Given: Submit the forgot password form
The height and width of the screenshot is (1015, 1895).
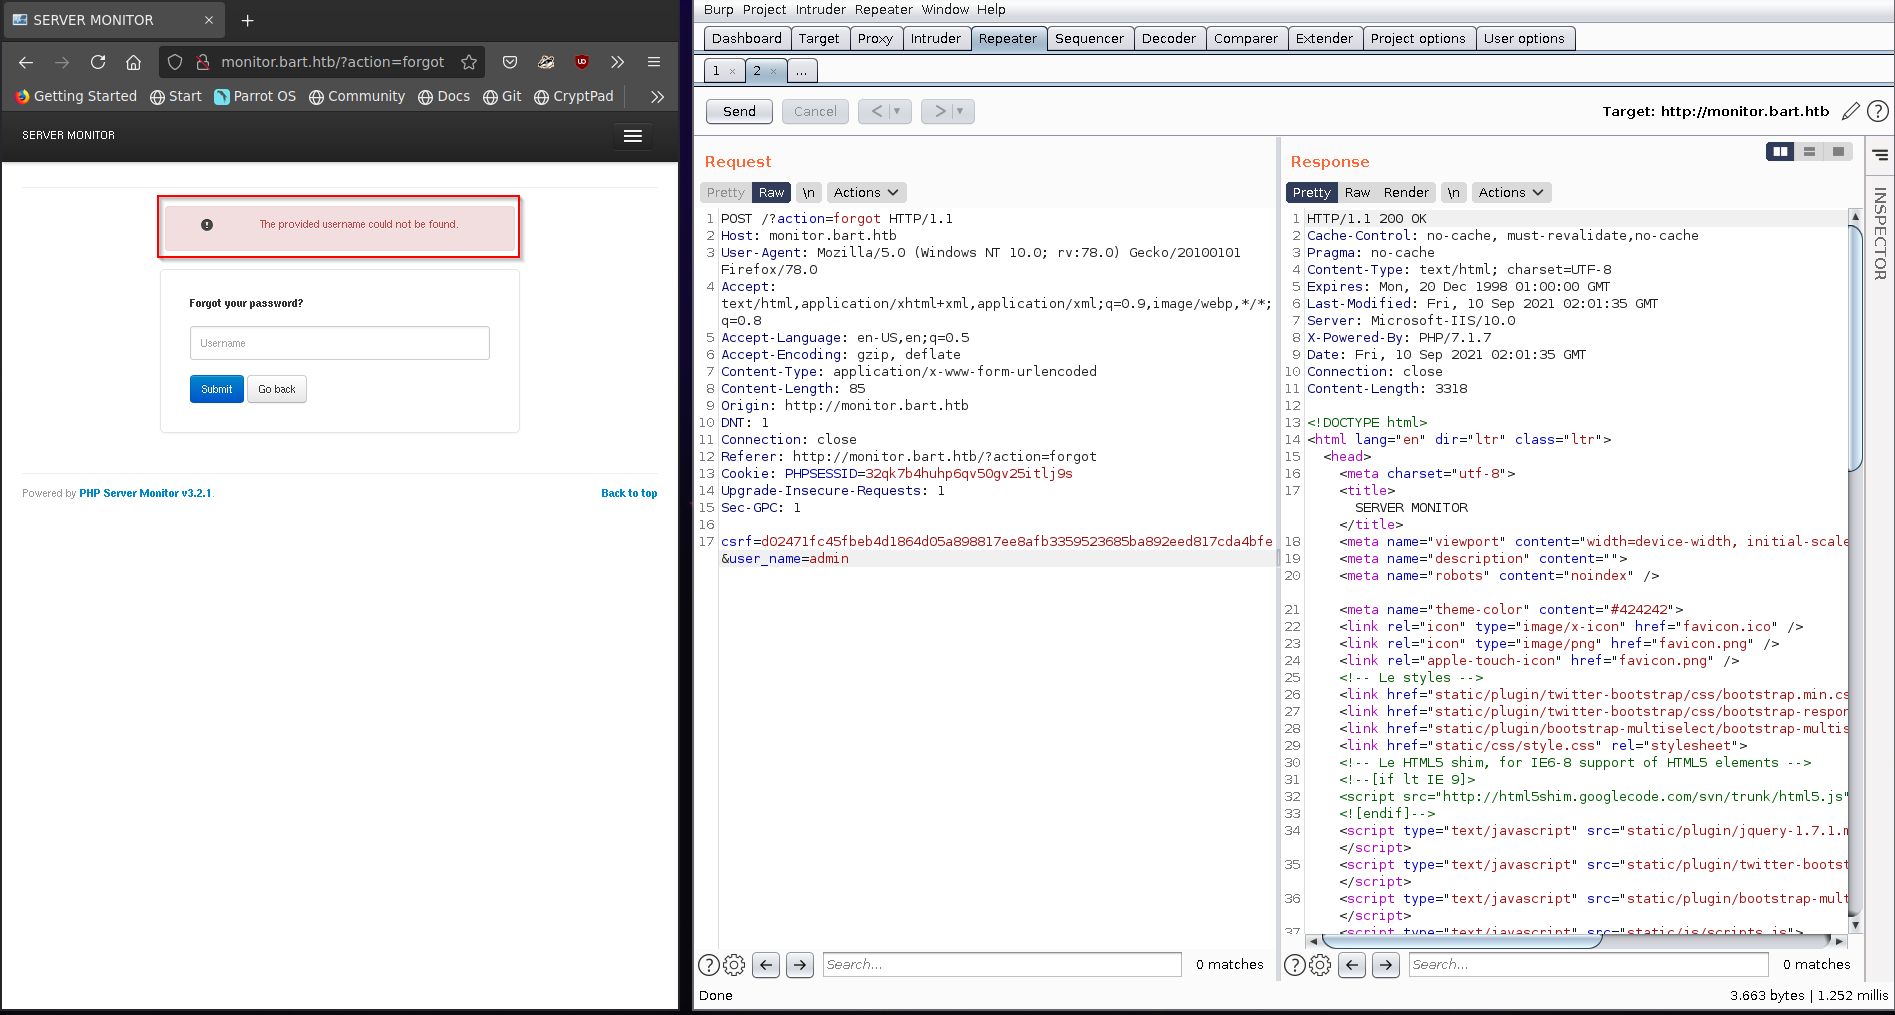Looking at the screenshot, I should pos(217,389).
